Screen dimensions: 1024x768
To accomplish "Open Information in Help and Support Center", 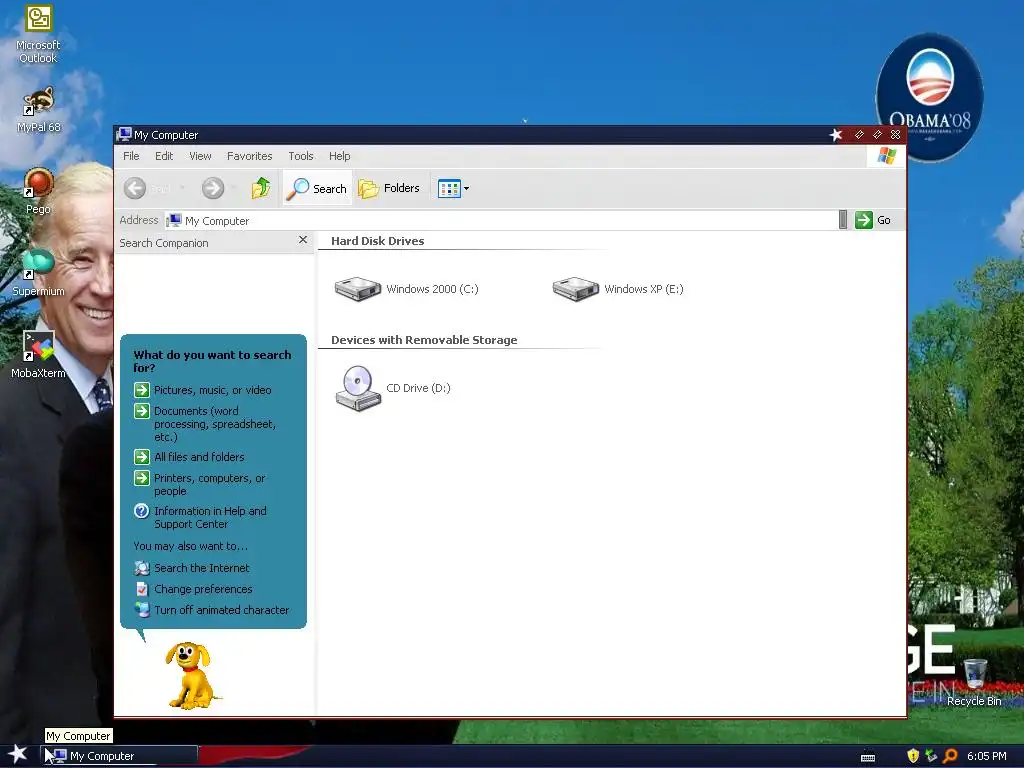I will 200,517.
